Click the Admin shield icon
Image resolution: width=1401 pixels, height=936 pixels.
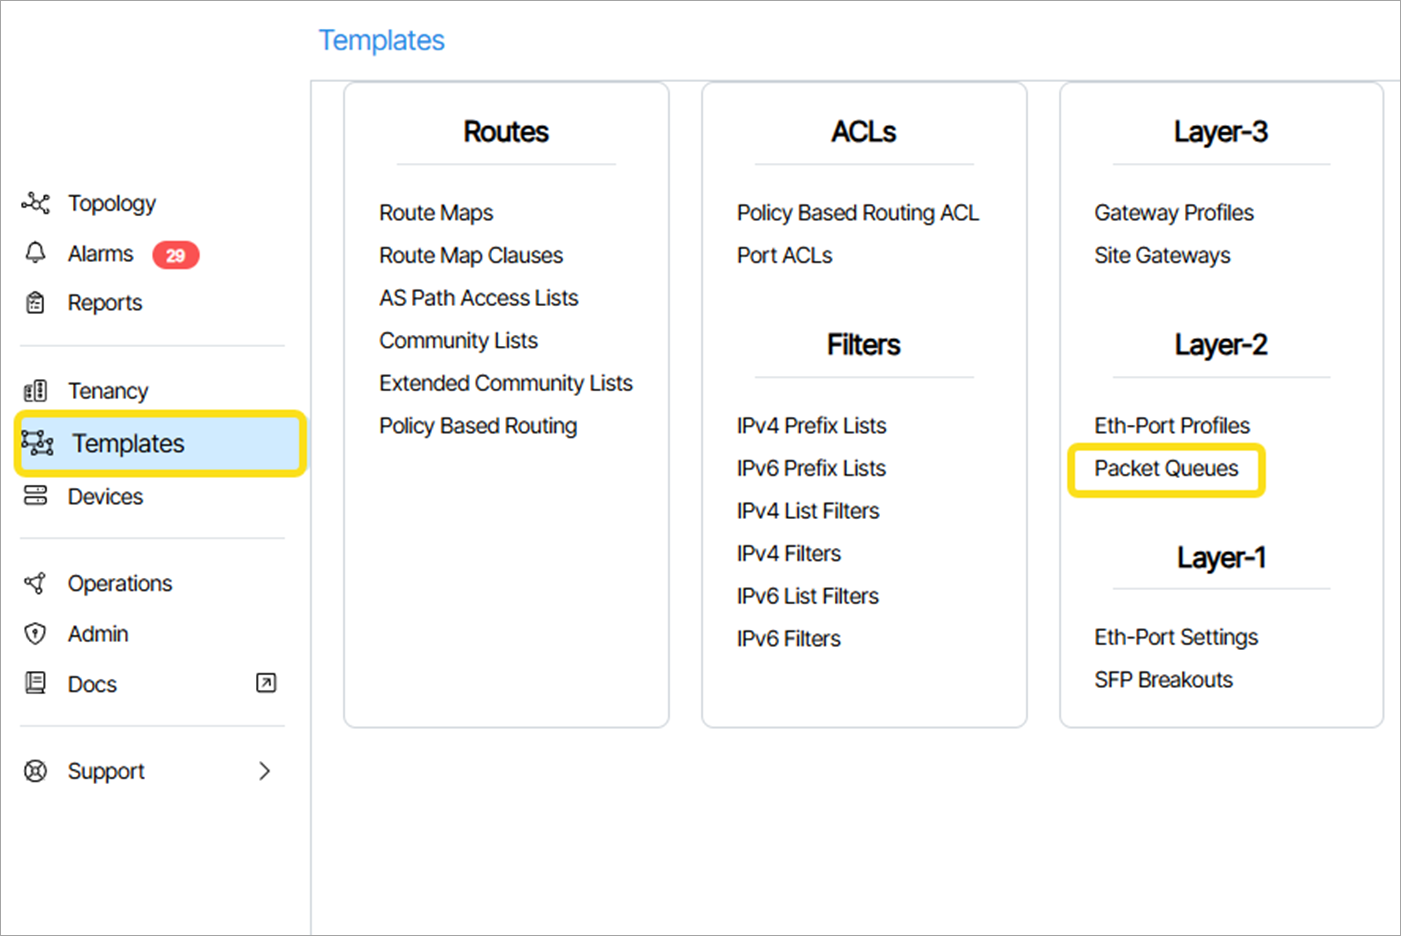pos(36,633)
